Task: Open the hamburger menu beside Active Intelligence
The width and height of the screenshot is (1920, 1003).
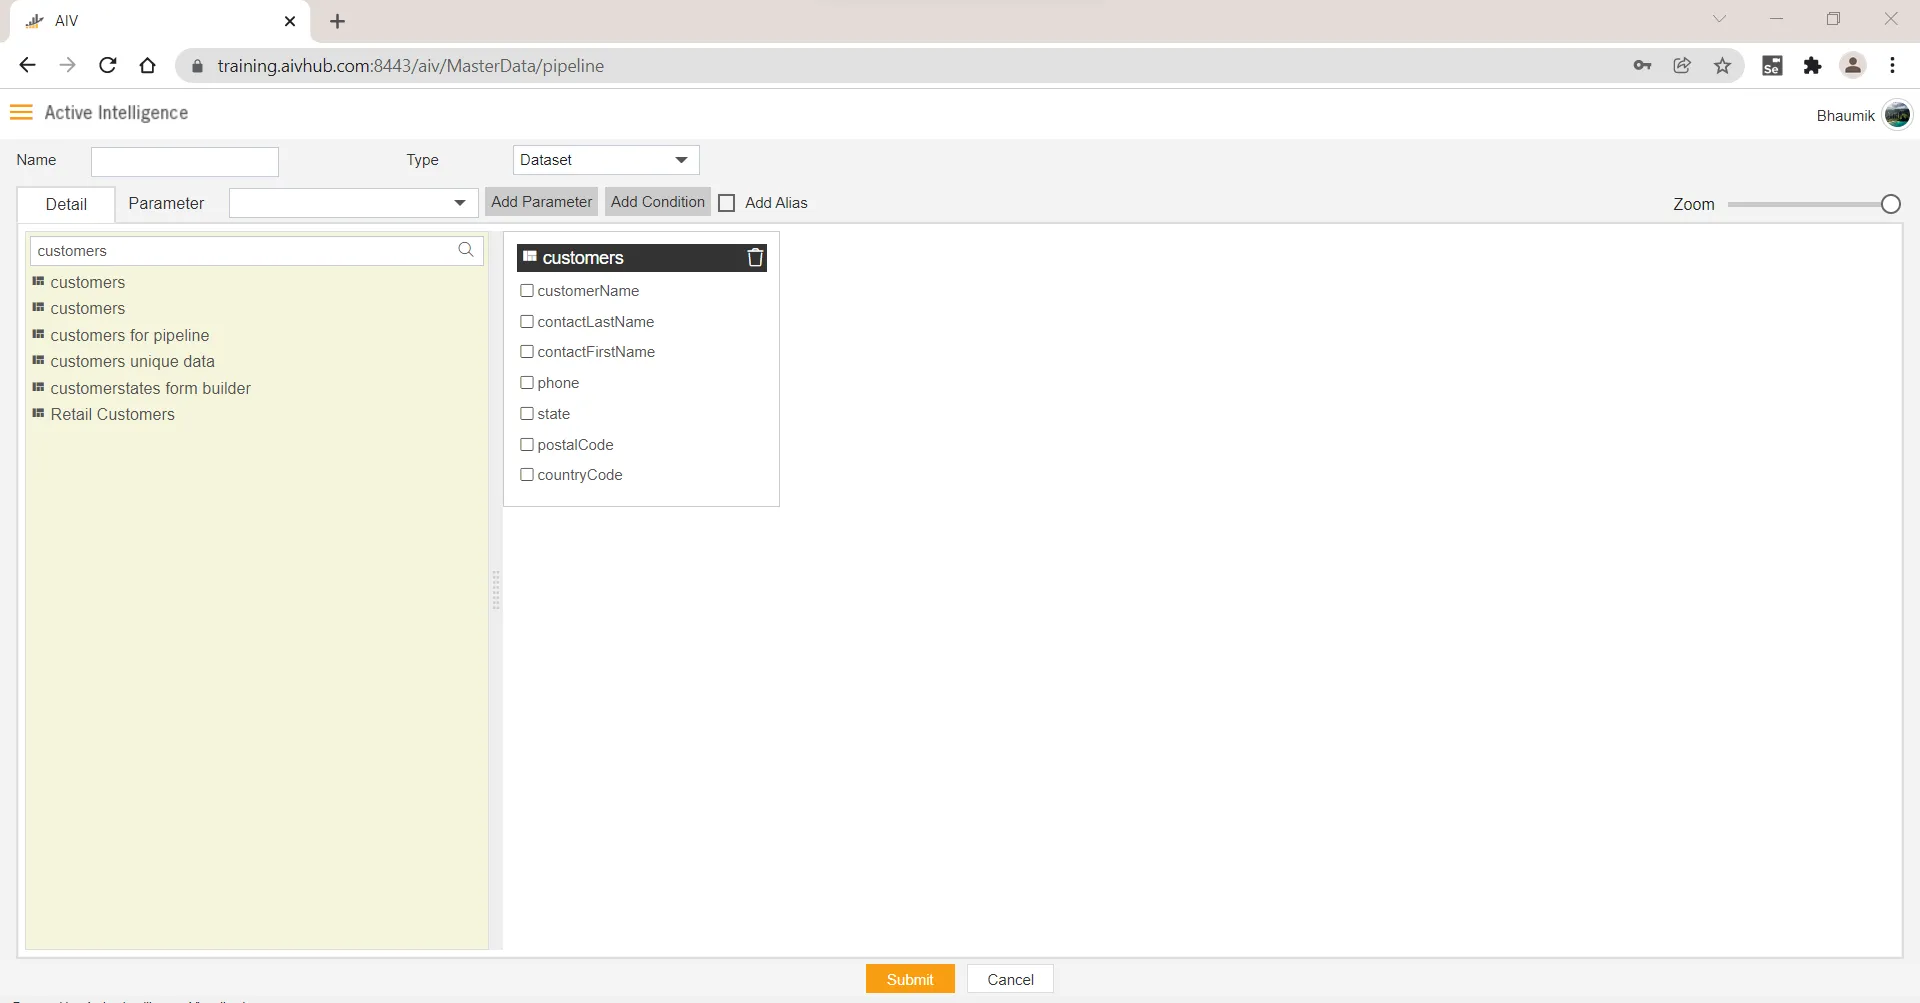Action: tap(21, 112)
